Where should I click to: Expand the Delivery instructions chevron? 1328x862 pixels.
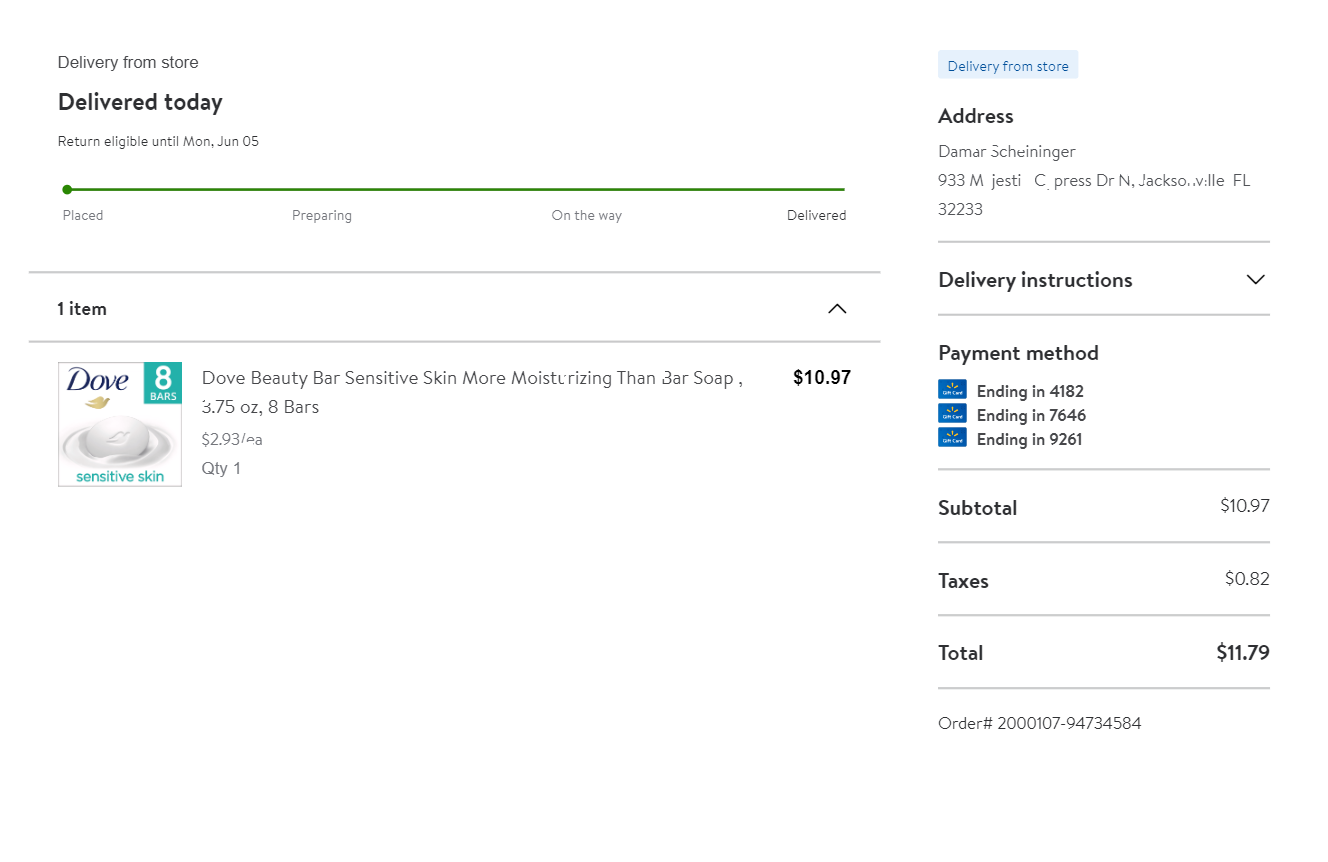coord(1256,280)
